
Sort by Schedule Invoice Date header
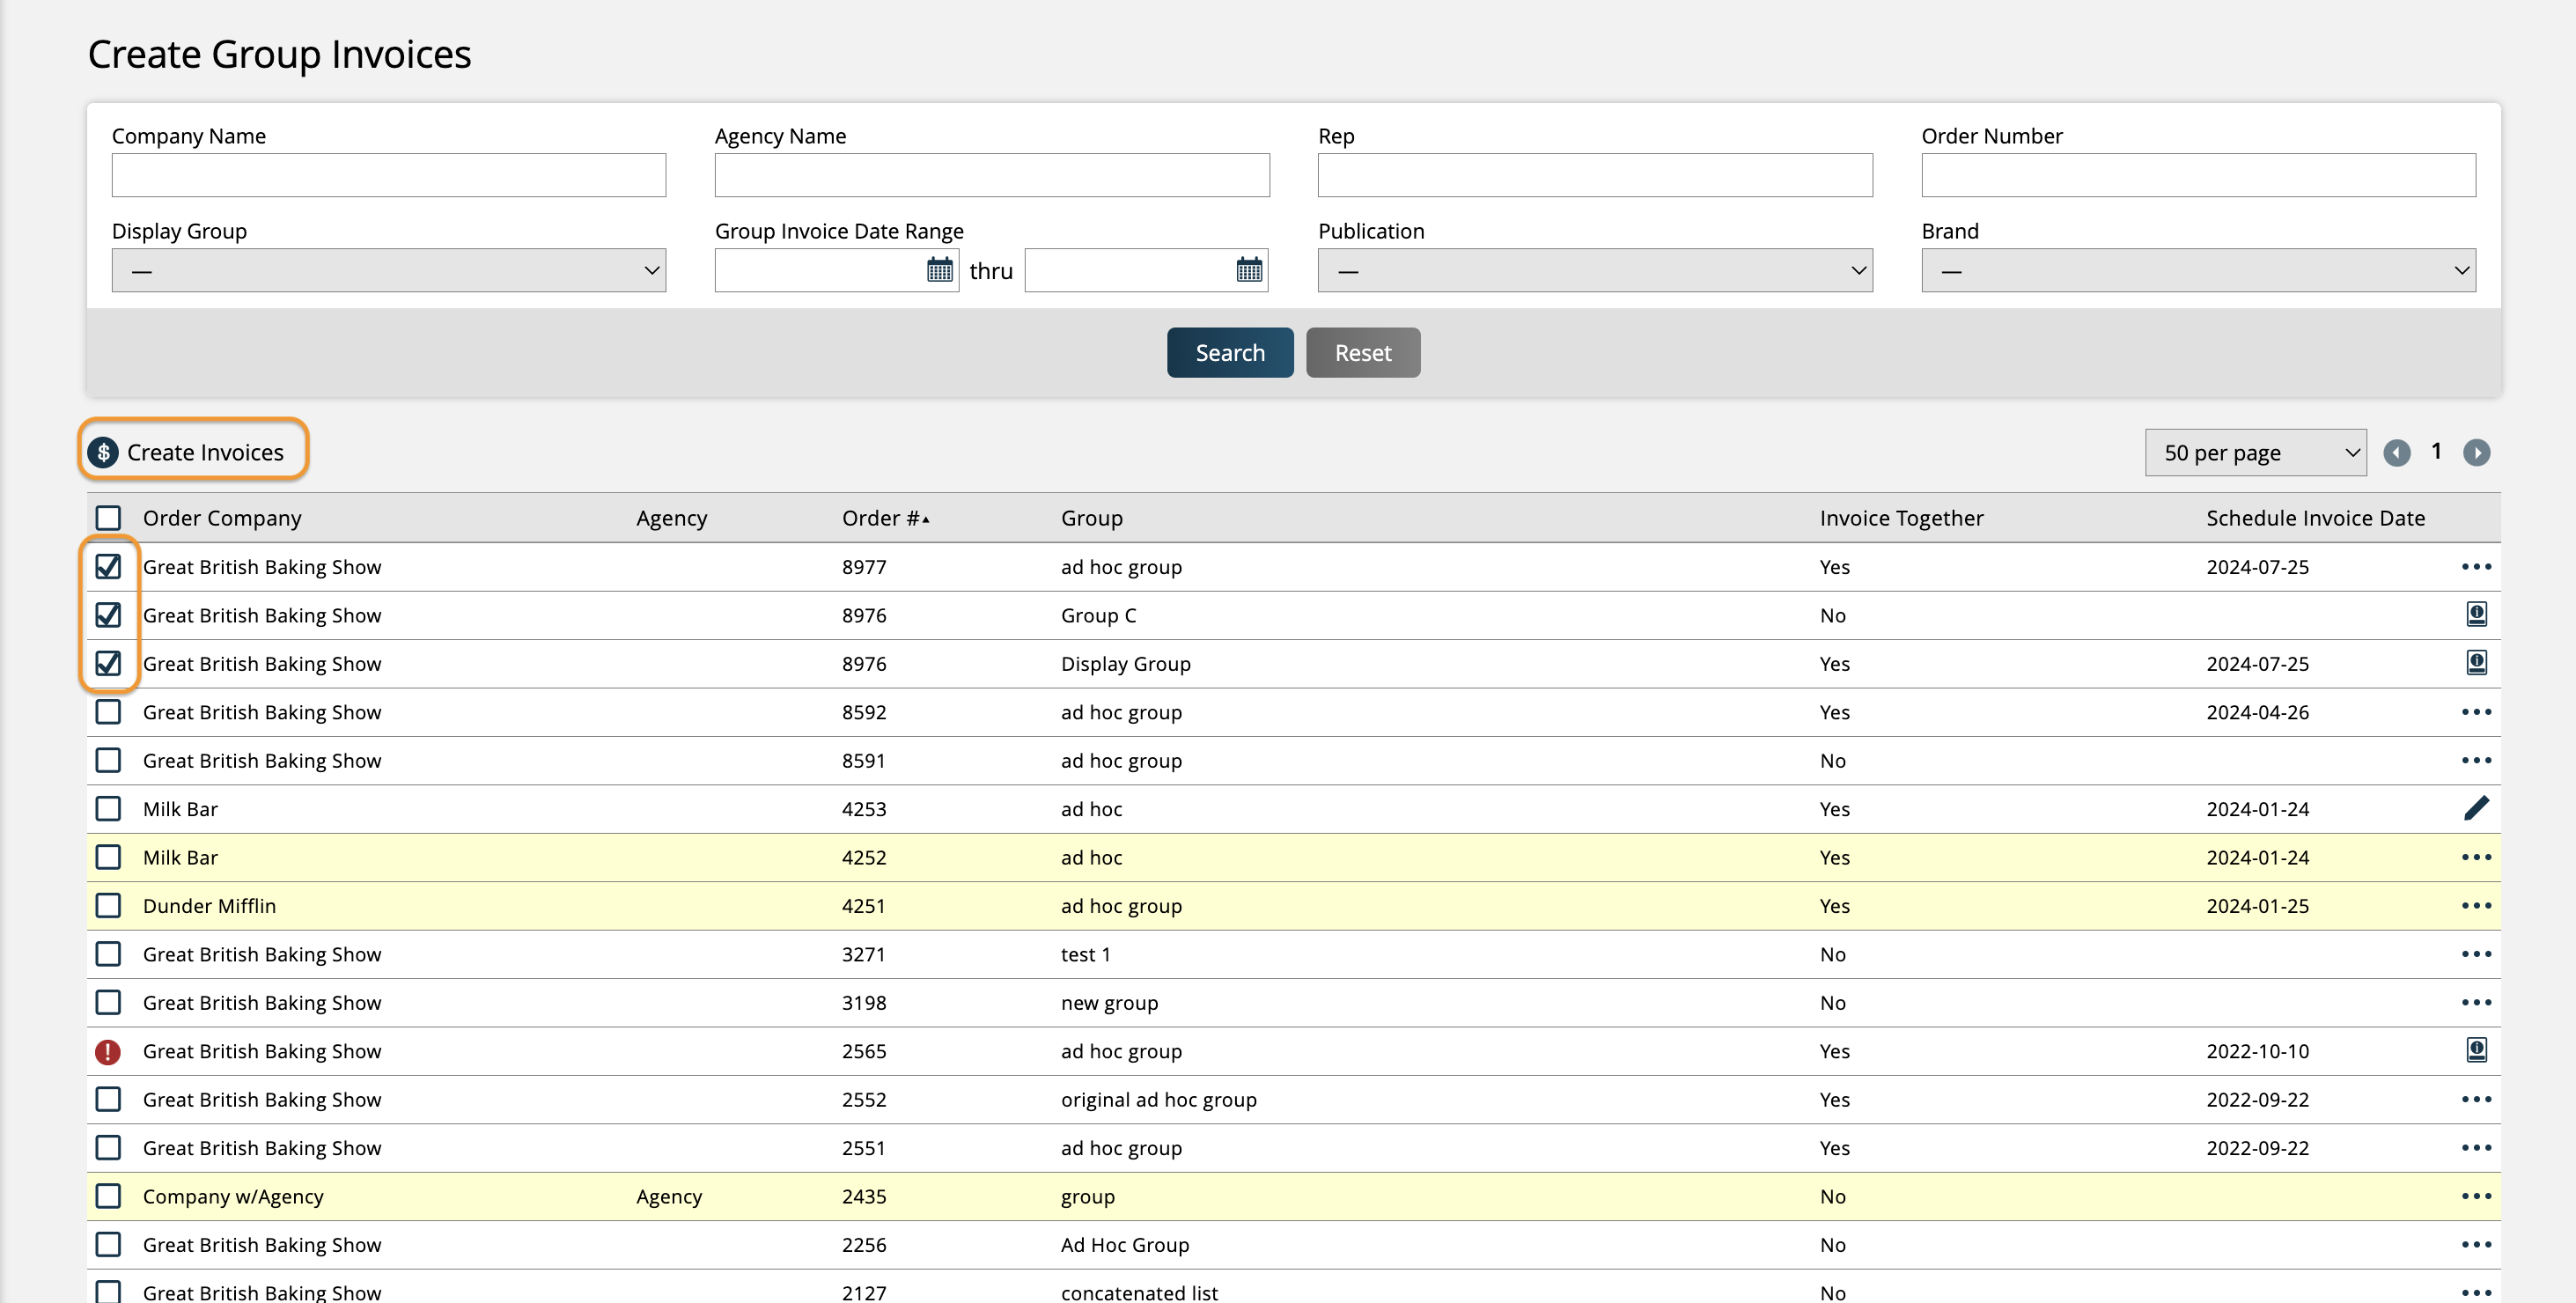(x=2314, y=518)
